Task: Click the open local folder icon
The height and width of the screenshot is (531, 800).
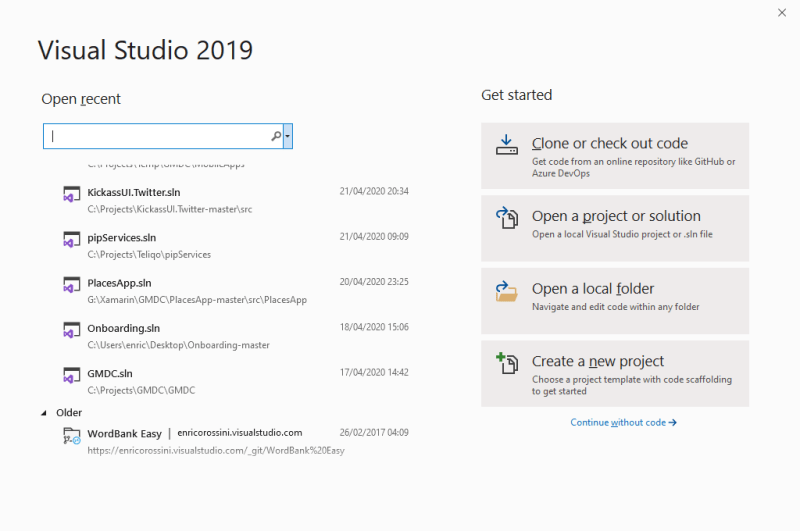Action: [x=507, y=291]
